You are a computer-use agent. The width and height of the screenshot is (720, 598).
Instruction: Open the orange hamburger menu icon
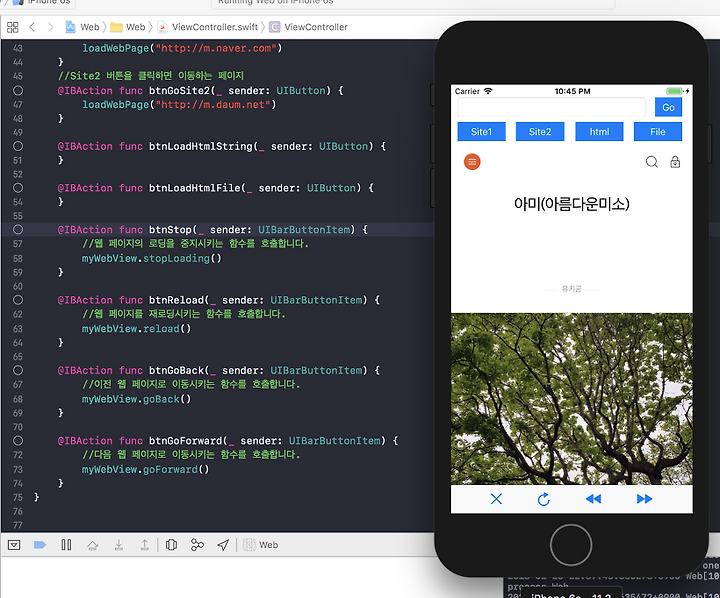pyautogui.click(x=472, y=162)
